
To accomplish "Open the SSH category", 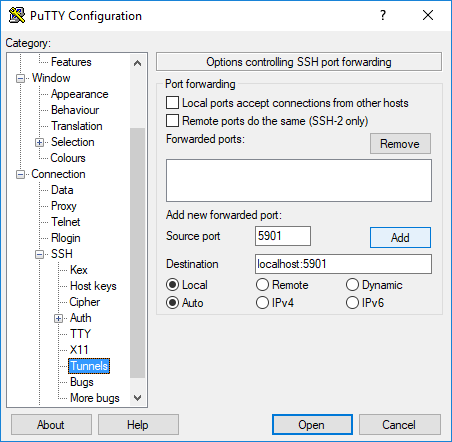I will click(x=62, y=254).
